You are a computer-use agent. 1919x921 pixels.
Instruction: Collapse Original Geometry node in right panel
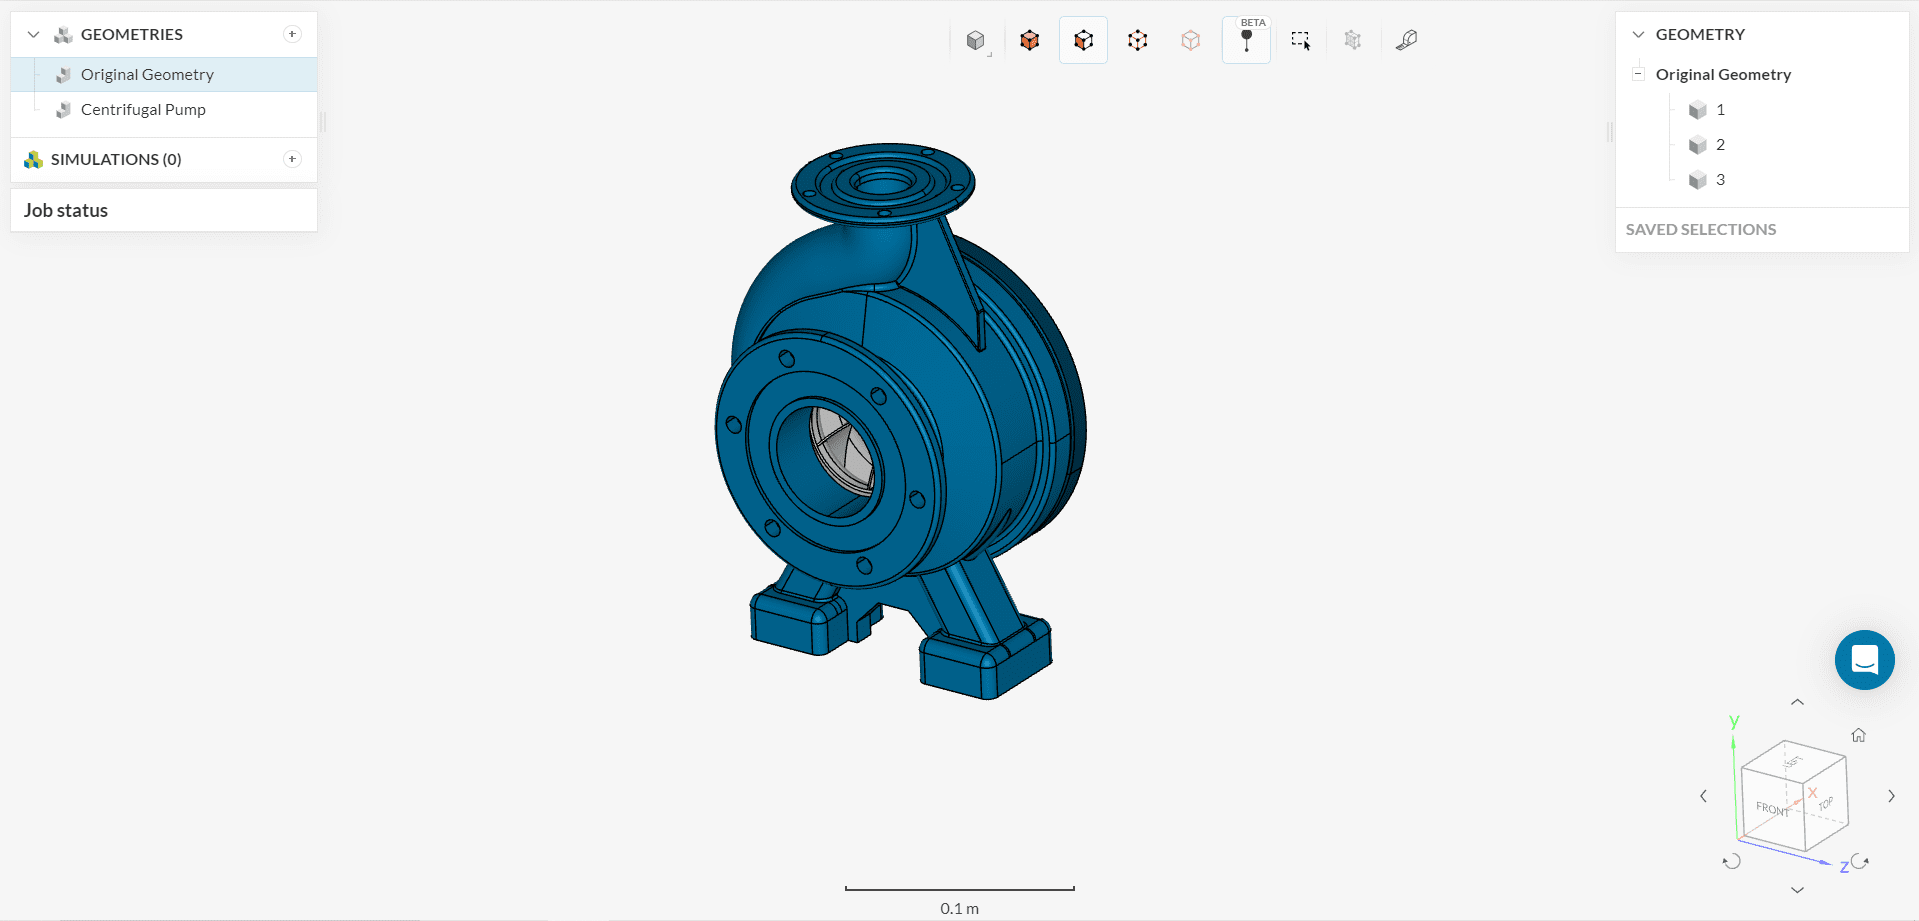point(1638,74)
